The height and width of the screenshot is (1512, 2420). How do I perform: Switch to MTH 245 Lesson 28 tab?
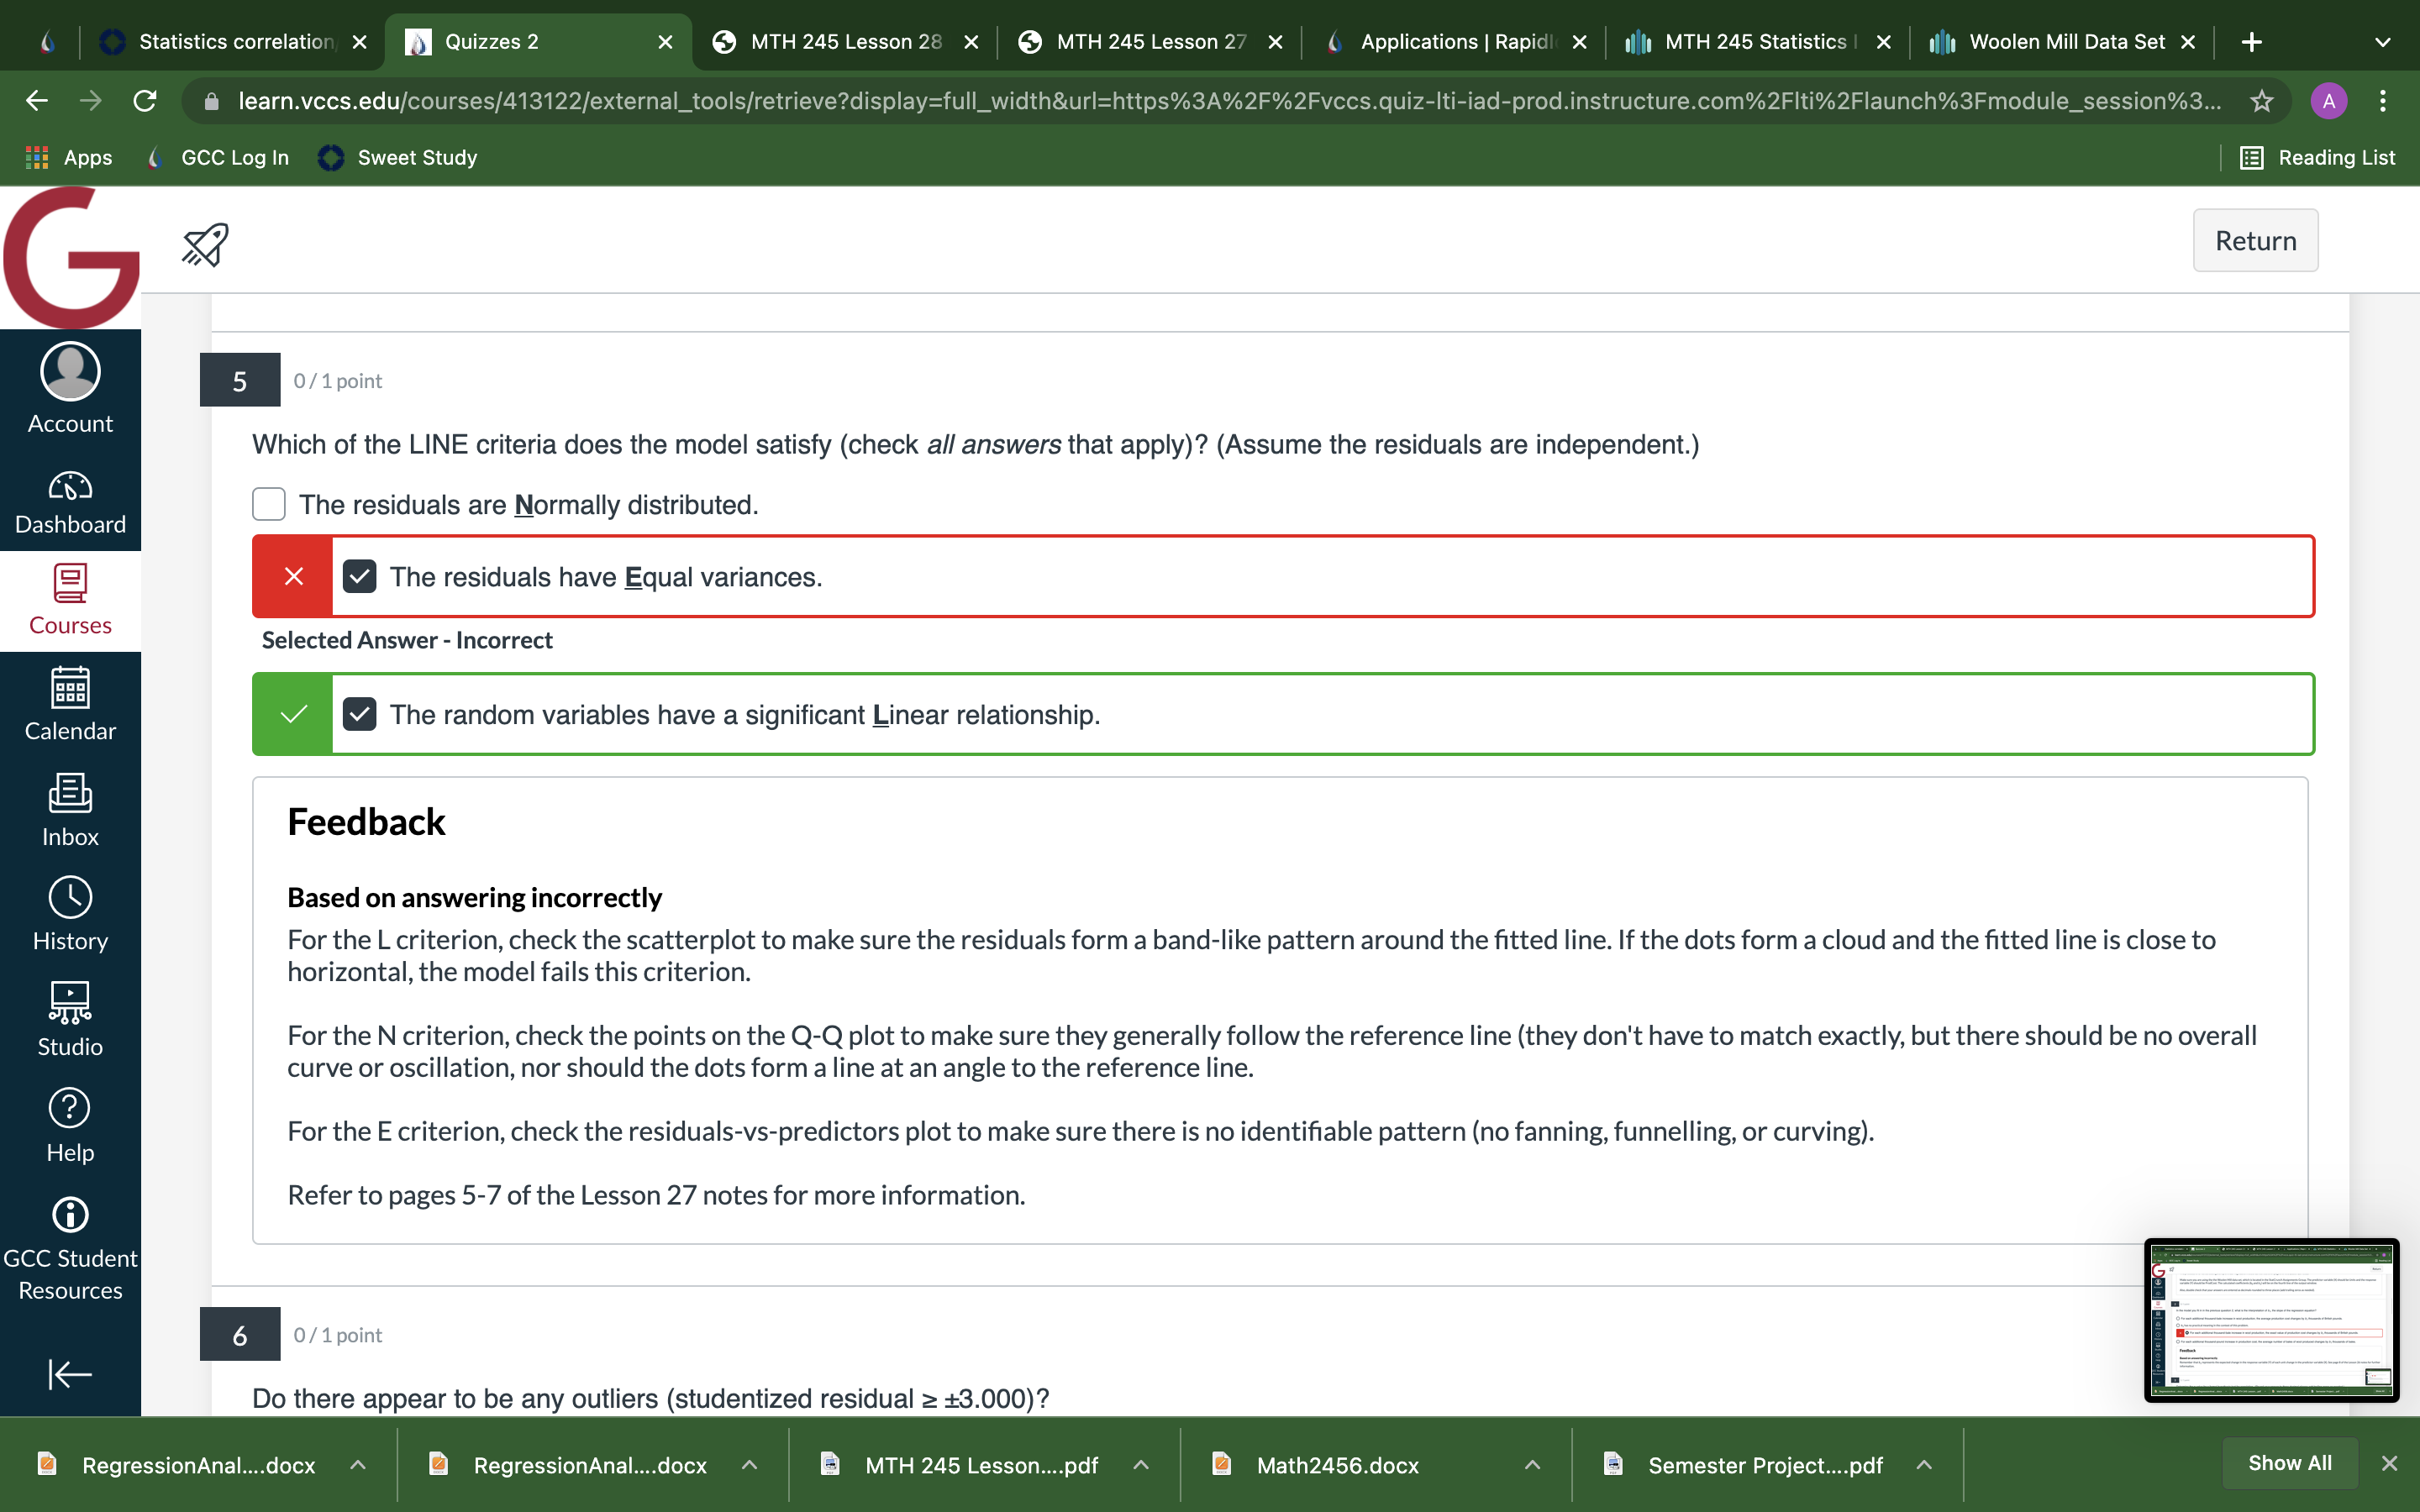click(845, 42)
